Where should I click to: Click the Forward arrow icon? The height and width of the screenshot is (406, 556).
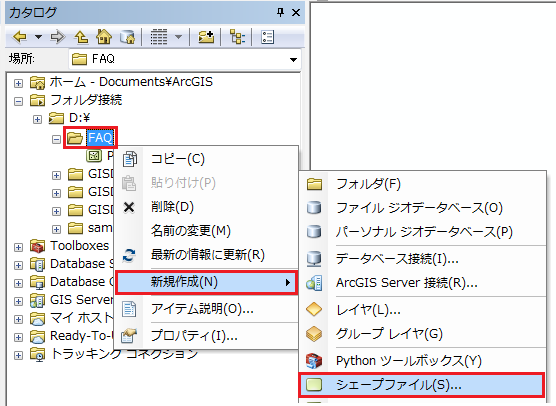tap(57, 37)
